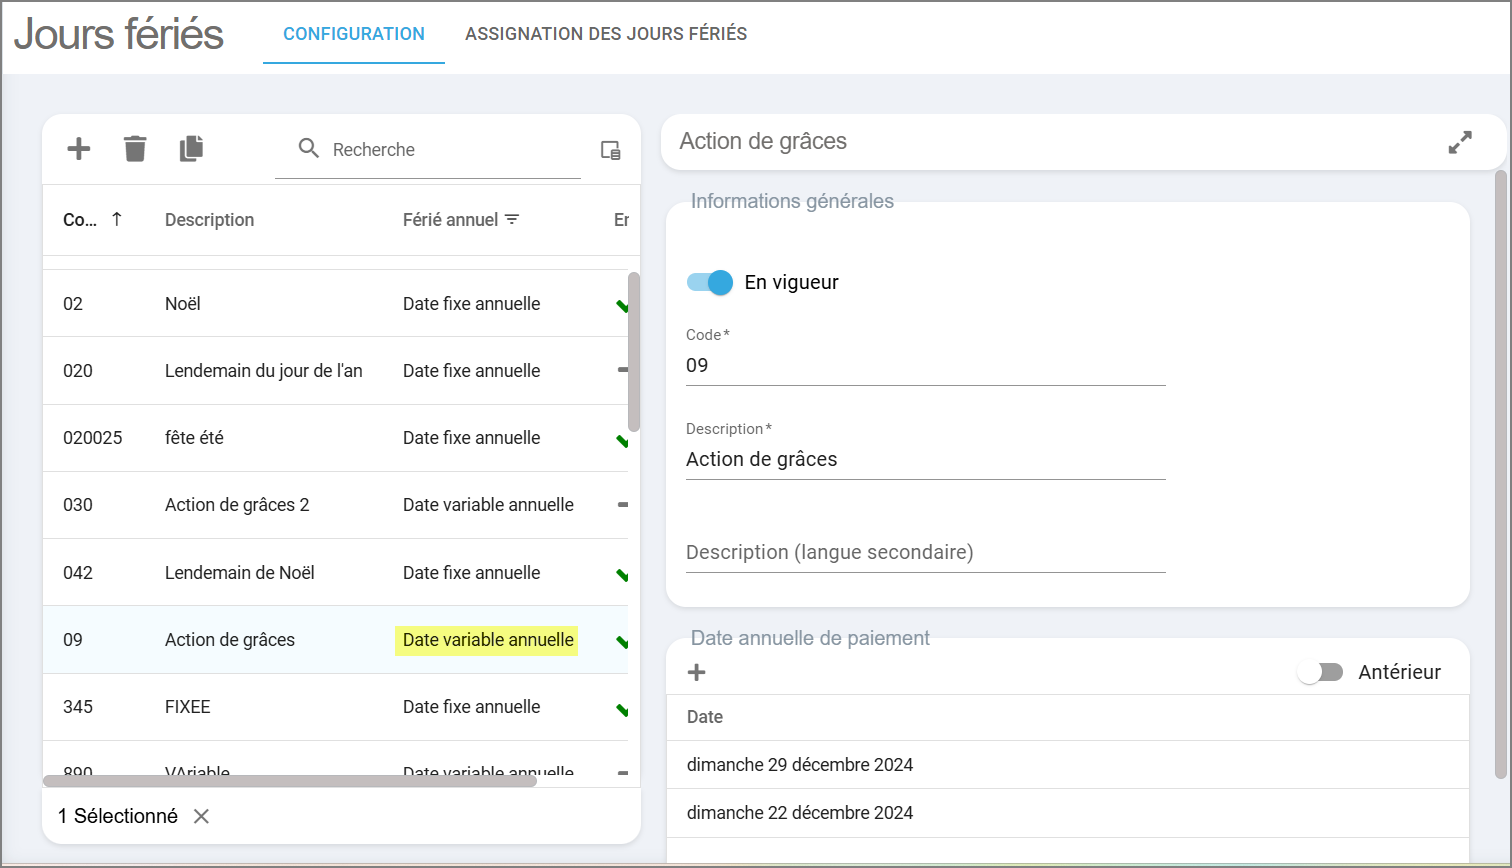Screen dimensions: 1512x868
Task: Switch to Assignation des jours fériés tab
Action: point(606,34)
